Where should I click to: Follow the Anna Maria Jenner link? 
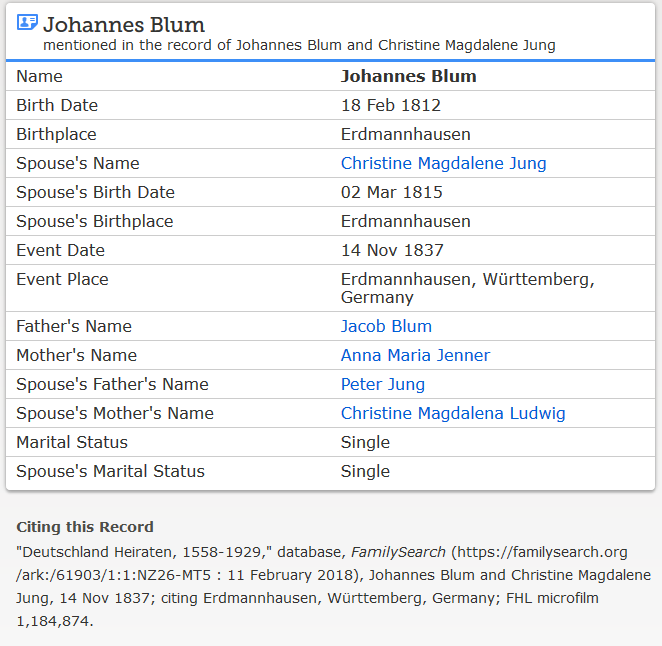tap(415, 355)
